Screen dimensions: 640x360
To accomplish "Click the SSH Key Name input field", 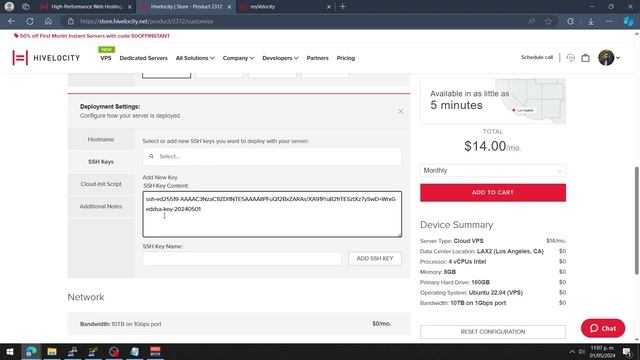I will click(x=242, y=258).
